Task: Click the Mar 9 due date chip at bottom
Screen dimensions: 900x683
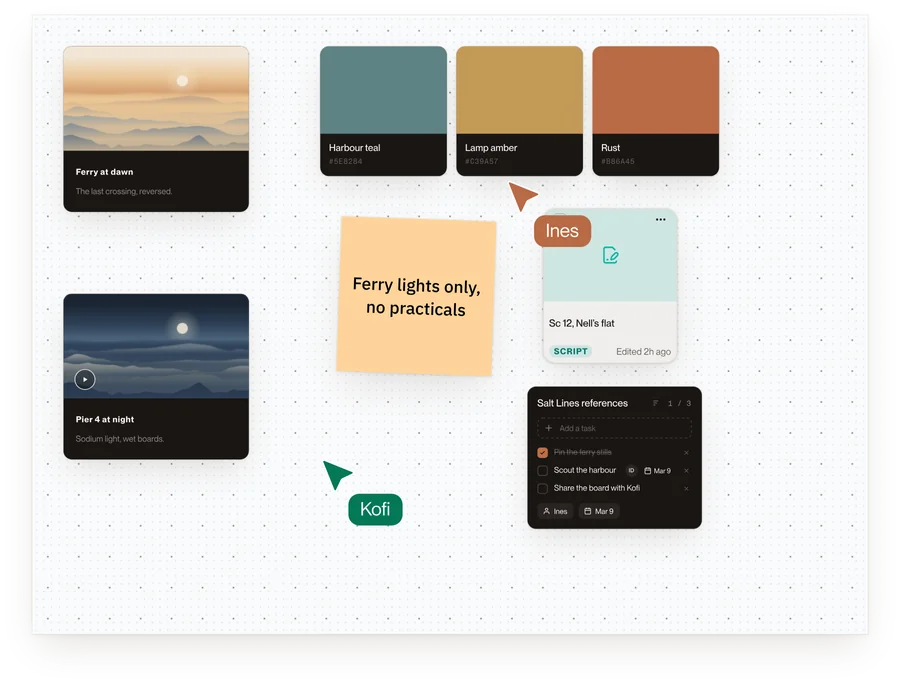Action: coord(599,511)
